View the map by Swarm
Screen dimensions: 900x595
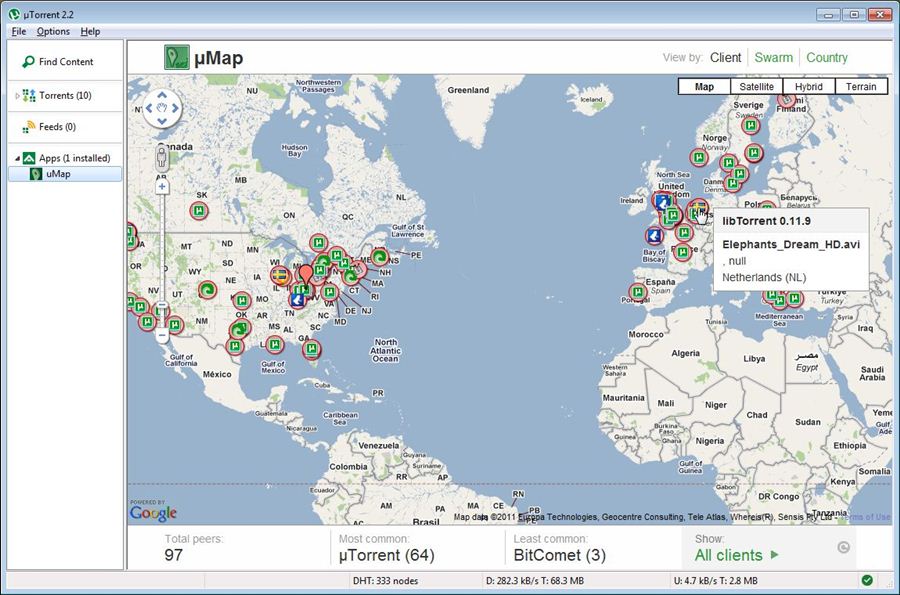(x=773, y=57)
